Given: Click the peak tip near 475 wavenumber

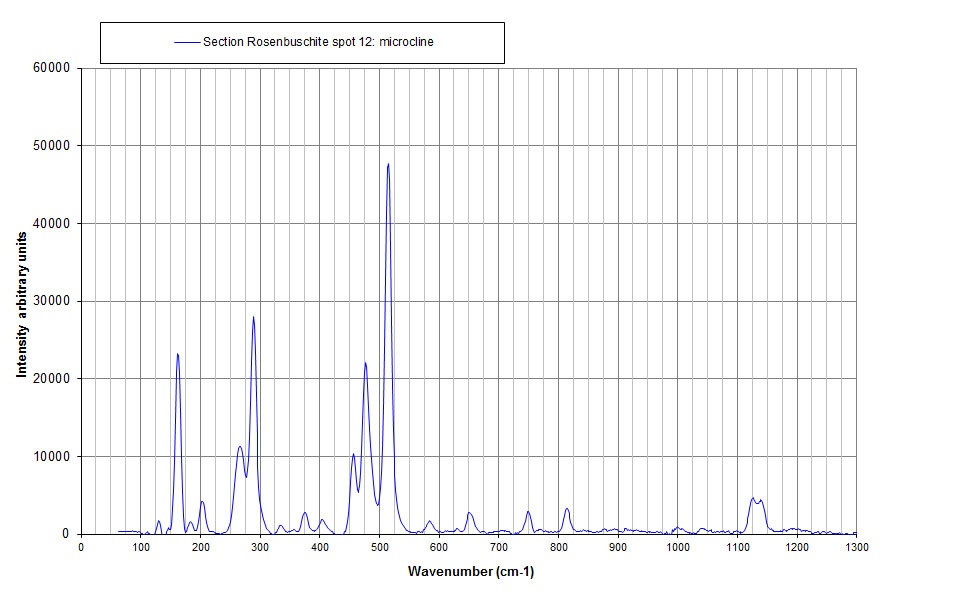Looking at the screenshot, I should pos(366,363).
